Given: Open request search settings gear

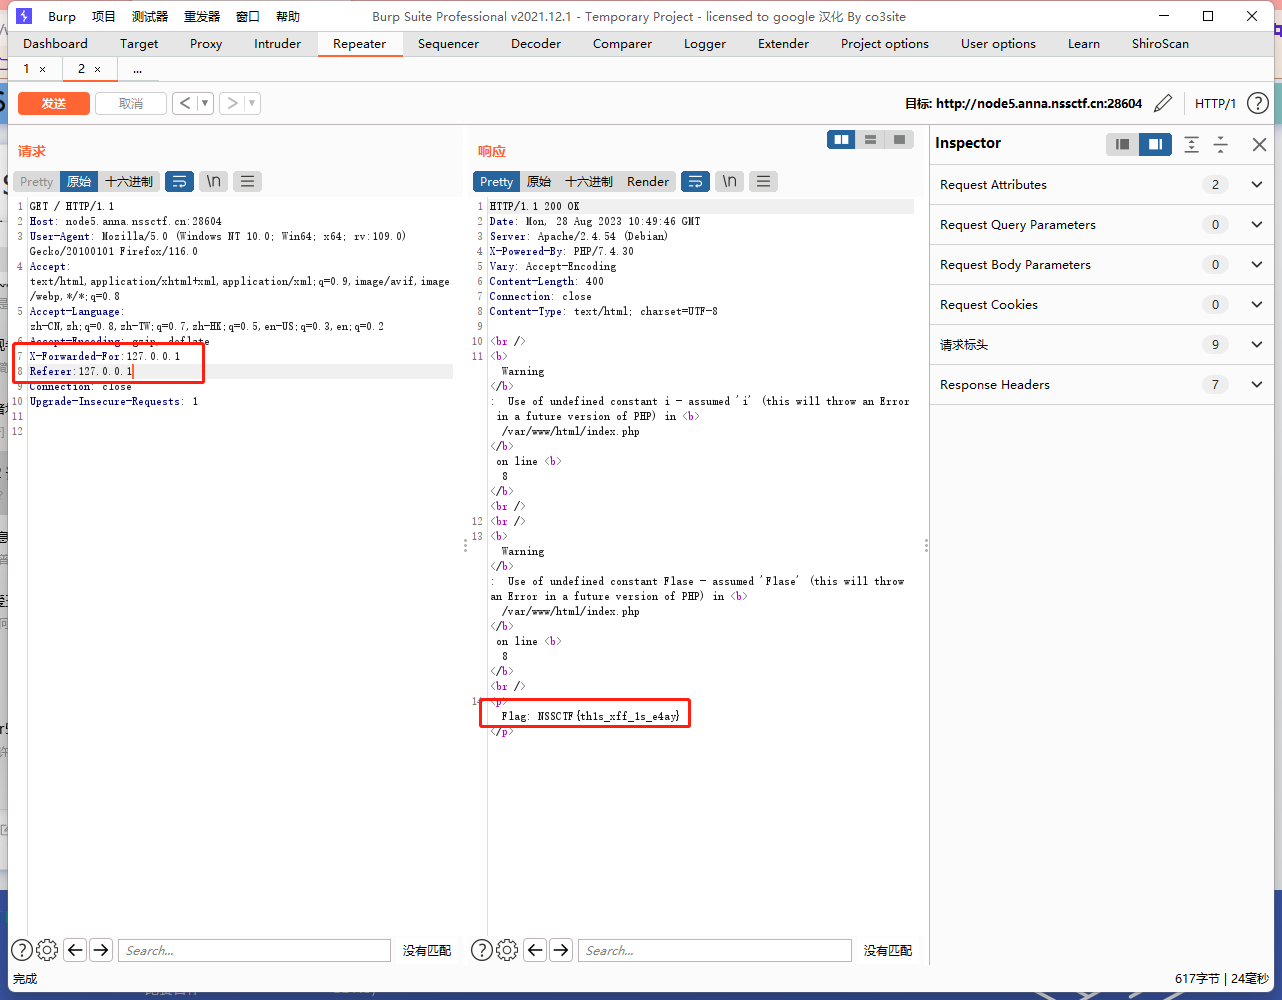Looking at the screenshot, I should pos(47,950).
